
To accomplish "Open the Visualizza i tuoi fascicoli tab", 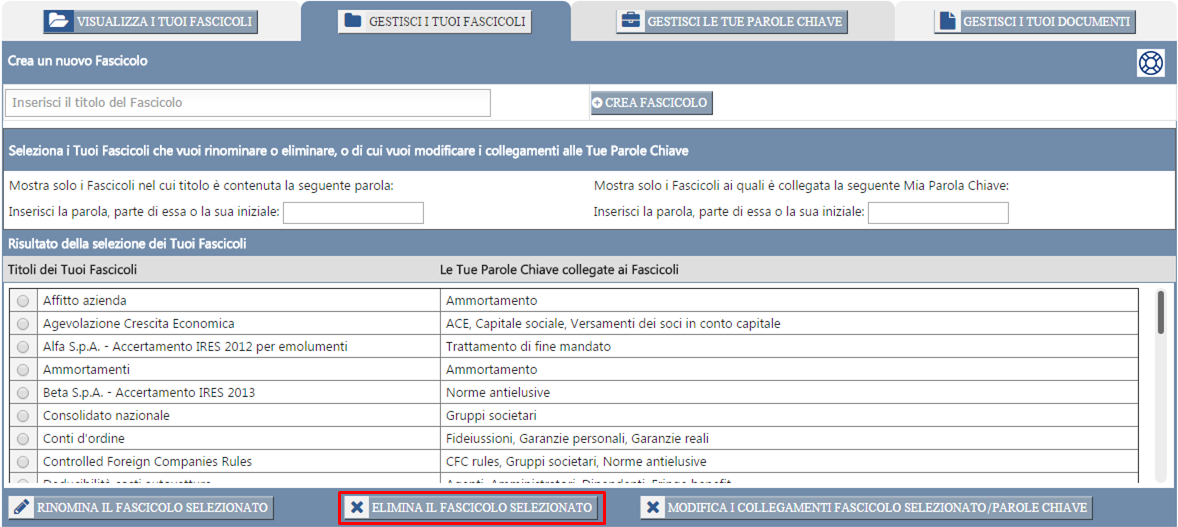I will [x=151, y=21].
